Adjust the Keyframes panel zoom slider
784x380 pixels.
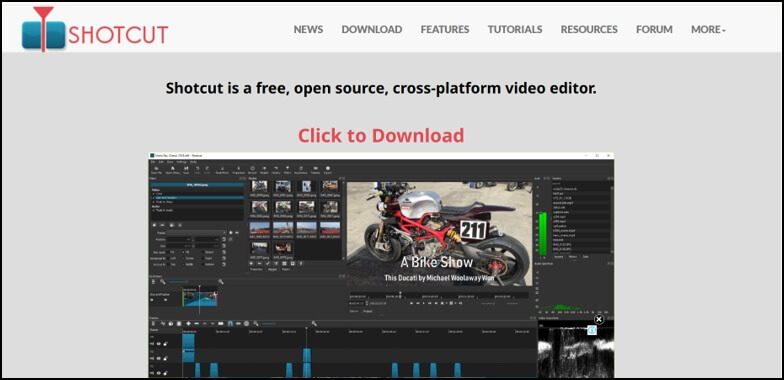click(178, 282)
